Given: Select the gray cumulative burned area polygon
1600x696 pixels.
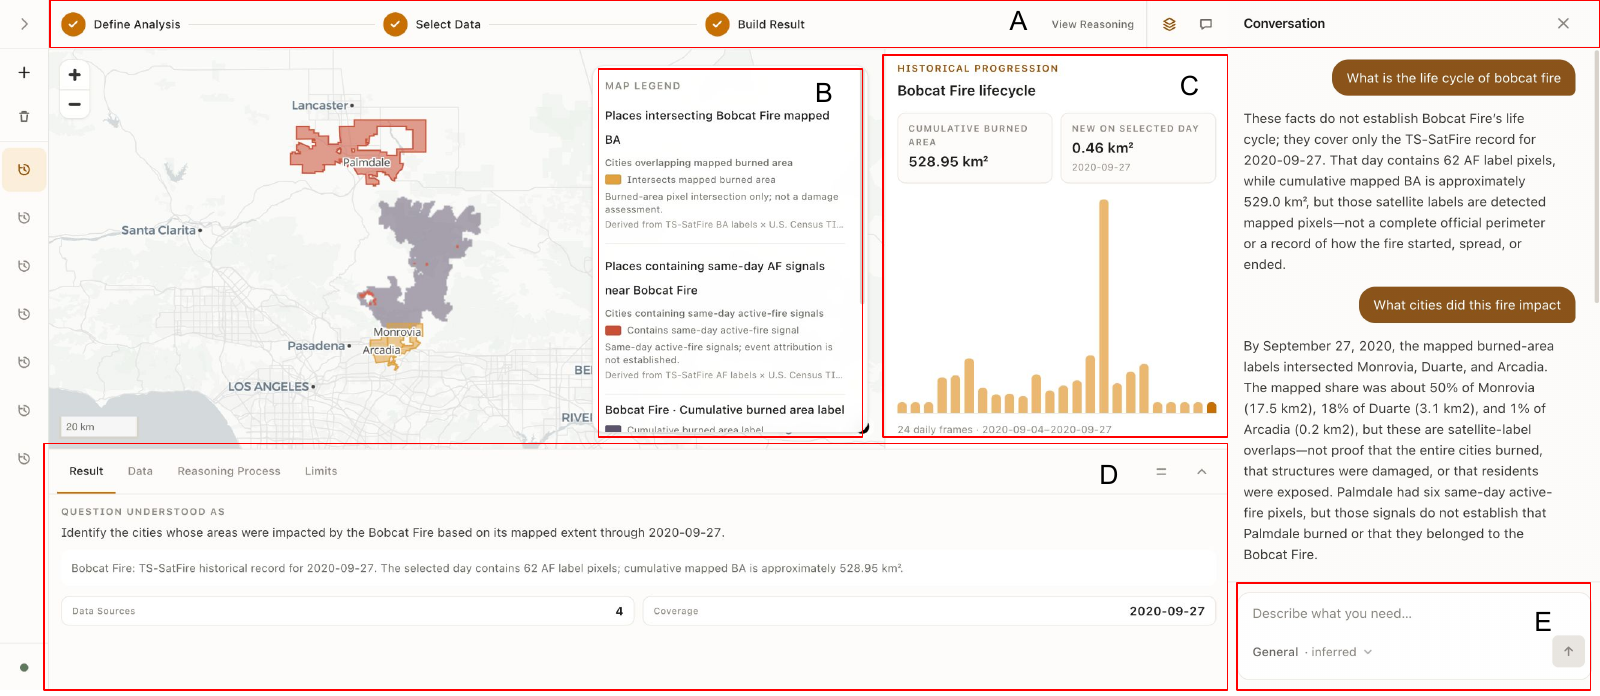Looking at the screenshot, I should pyautogui.click(x=425, y=250).
